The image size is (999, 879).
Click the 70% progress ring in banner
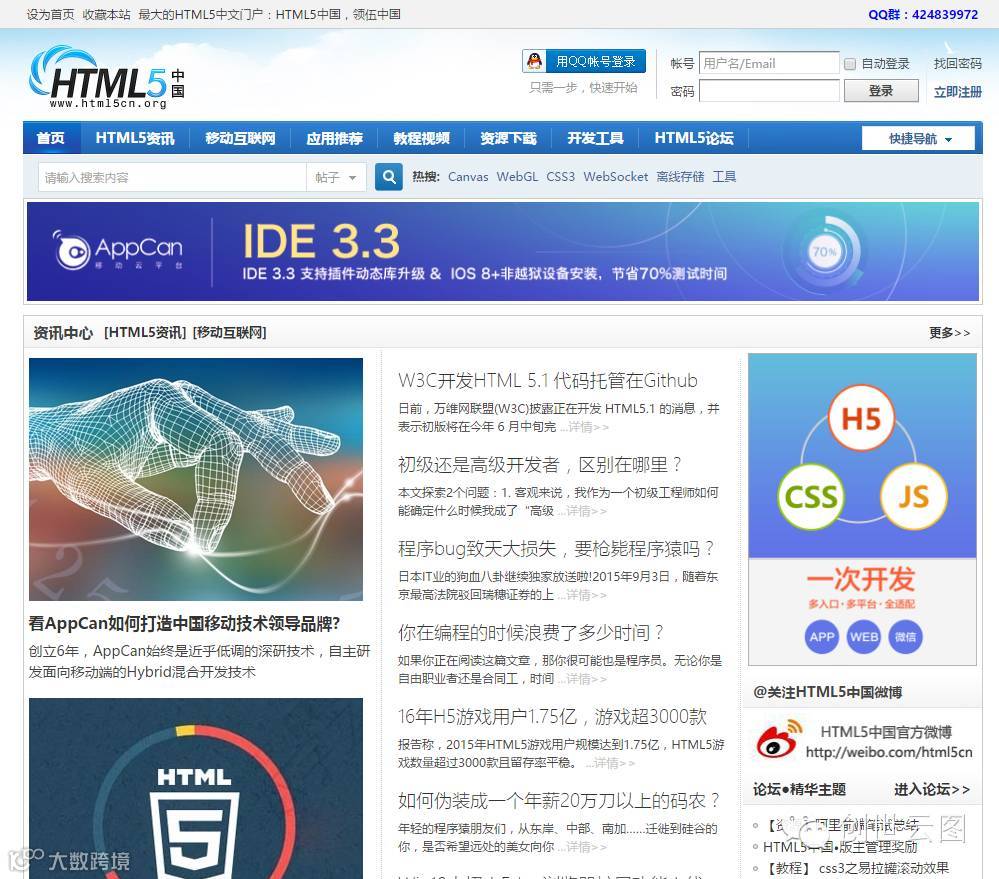(826, 252)
